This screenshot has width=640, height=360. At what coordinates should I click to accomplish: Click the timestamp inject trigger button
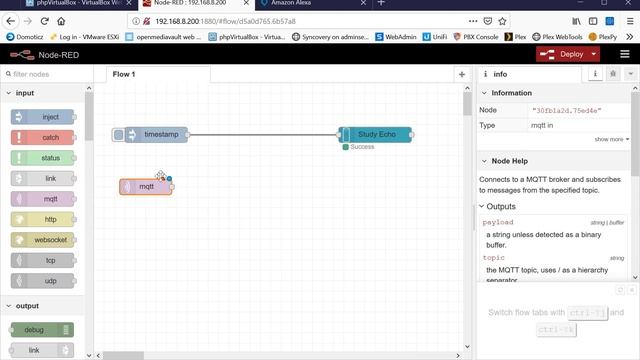[x=118, y=135]
